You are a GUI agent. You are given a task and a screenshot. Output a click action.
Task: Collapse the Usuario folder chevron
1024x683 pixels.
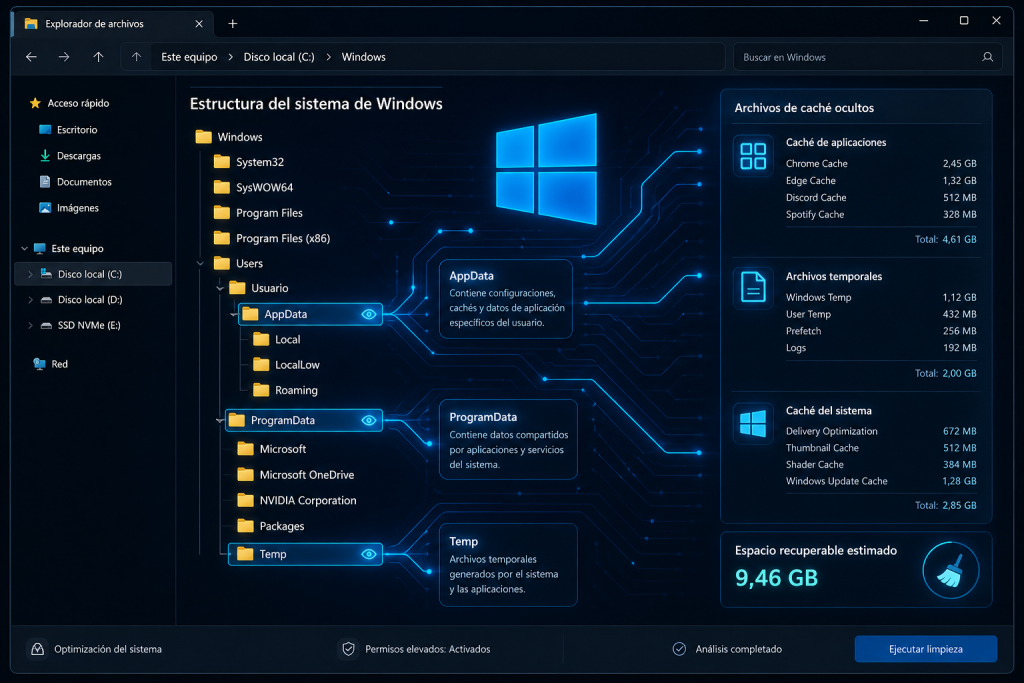[x=220, y=288]
